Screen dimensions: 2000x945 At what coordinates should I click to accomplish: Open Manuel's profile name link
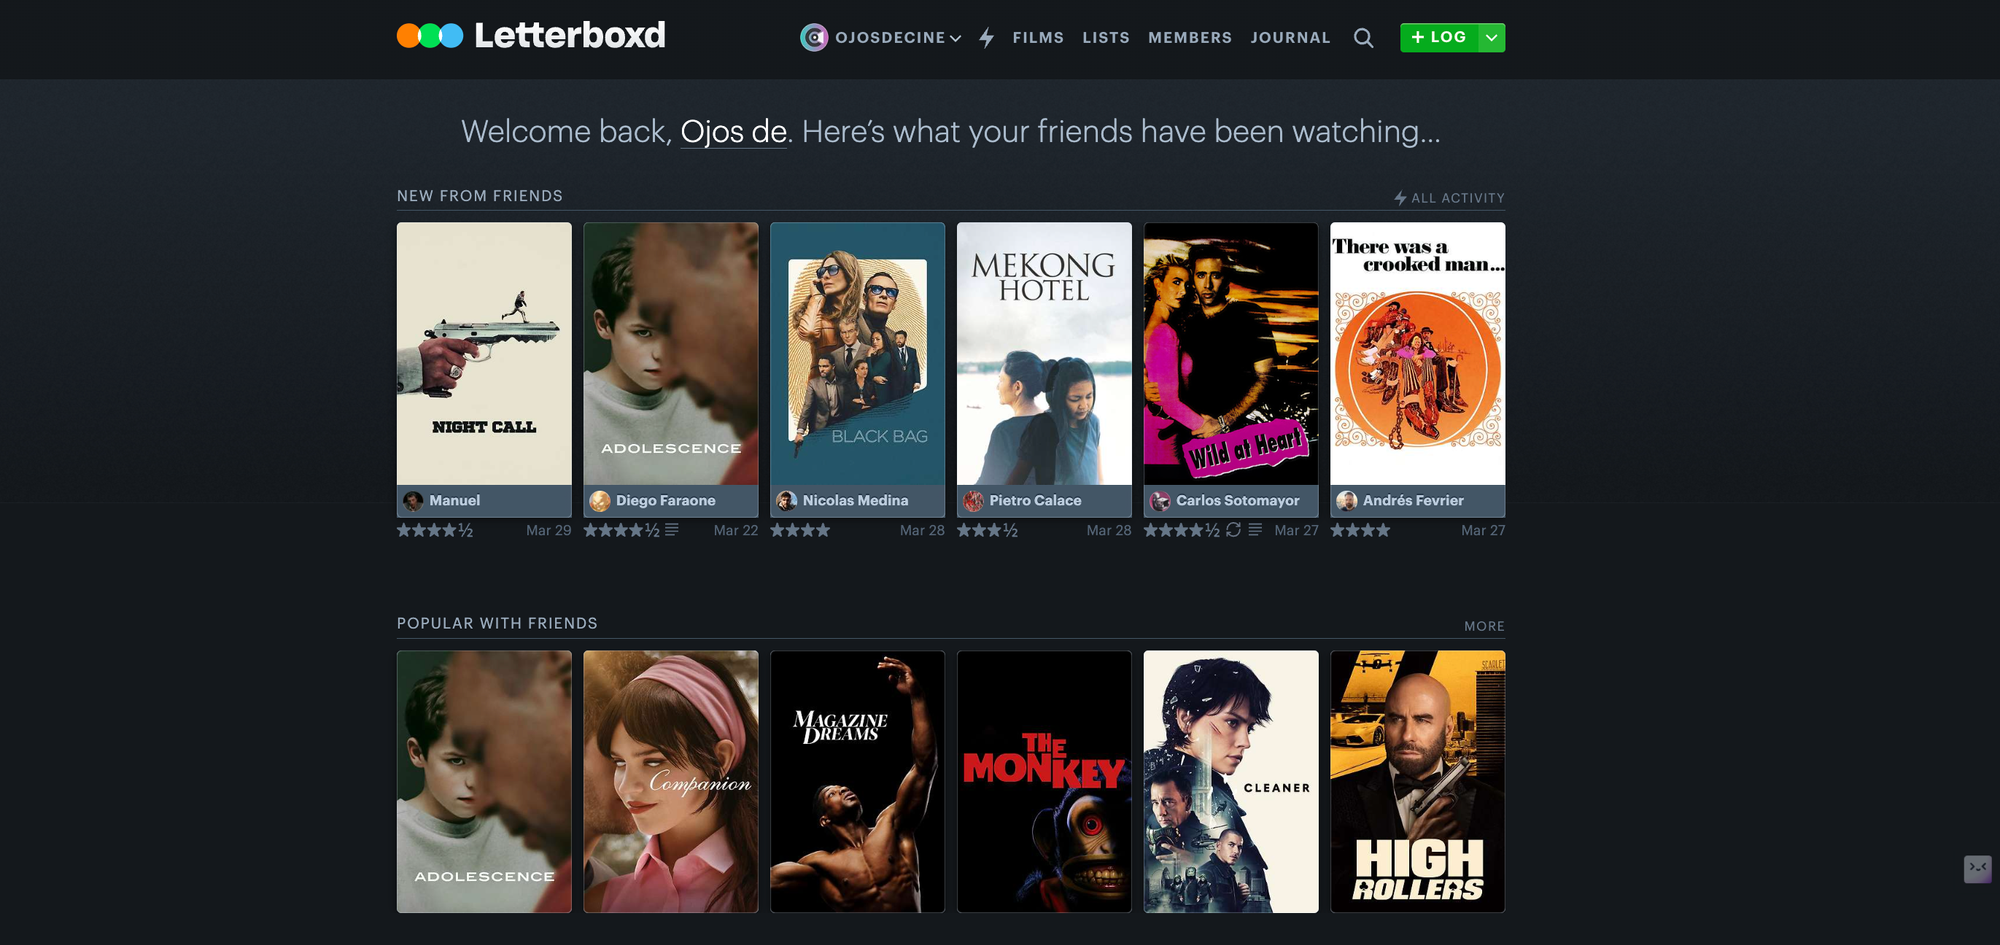(x=455, y=501)
